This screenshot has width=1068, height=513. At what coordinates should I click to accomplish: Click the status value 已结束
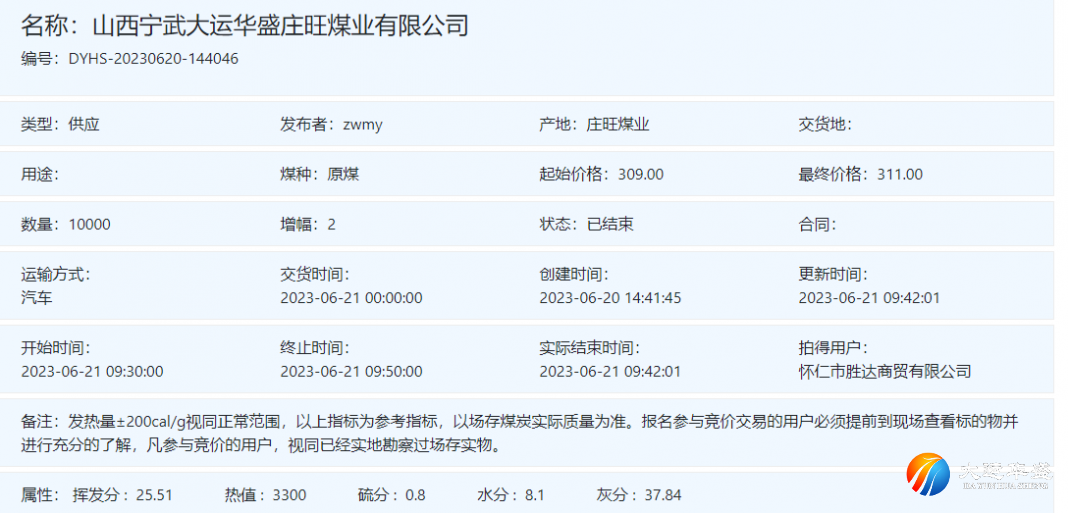pos(610,224)
